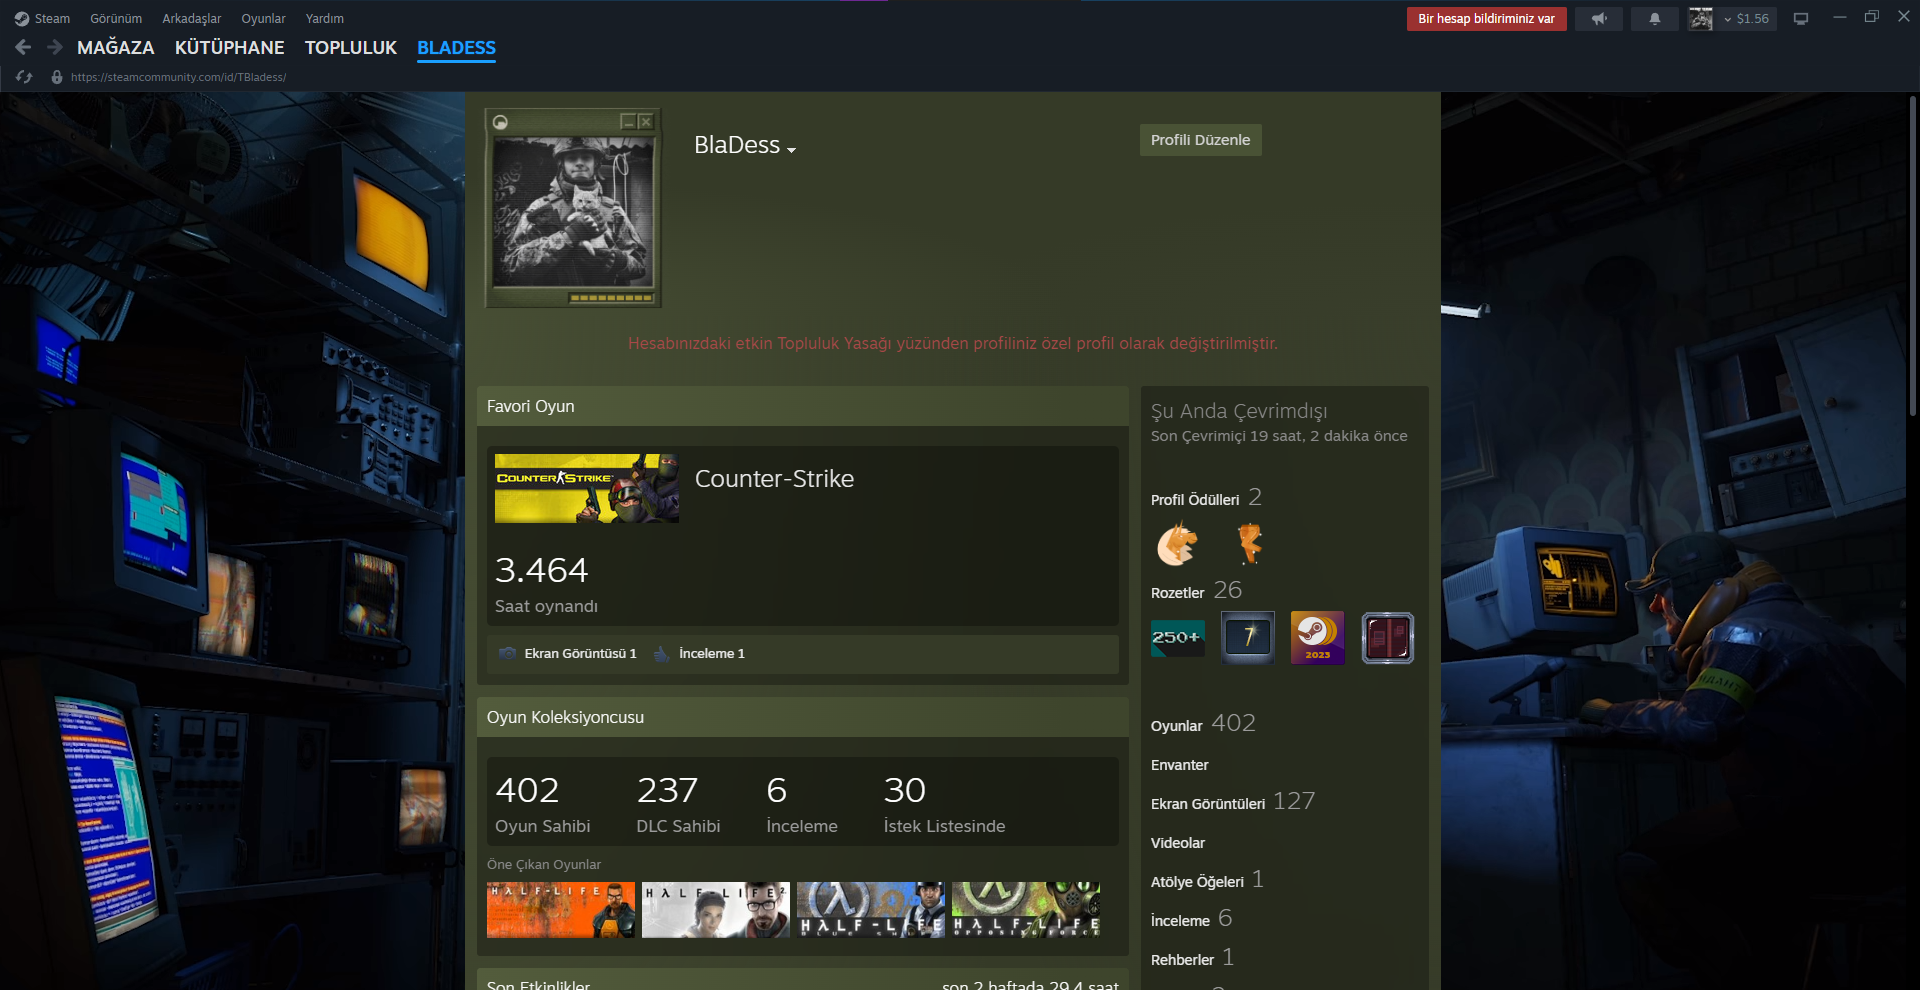Click the 237 DLC Sahibi stat
This screenshot has width=1920, height=990.
point(678,803)
